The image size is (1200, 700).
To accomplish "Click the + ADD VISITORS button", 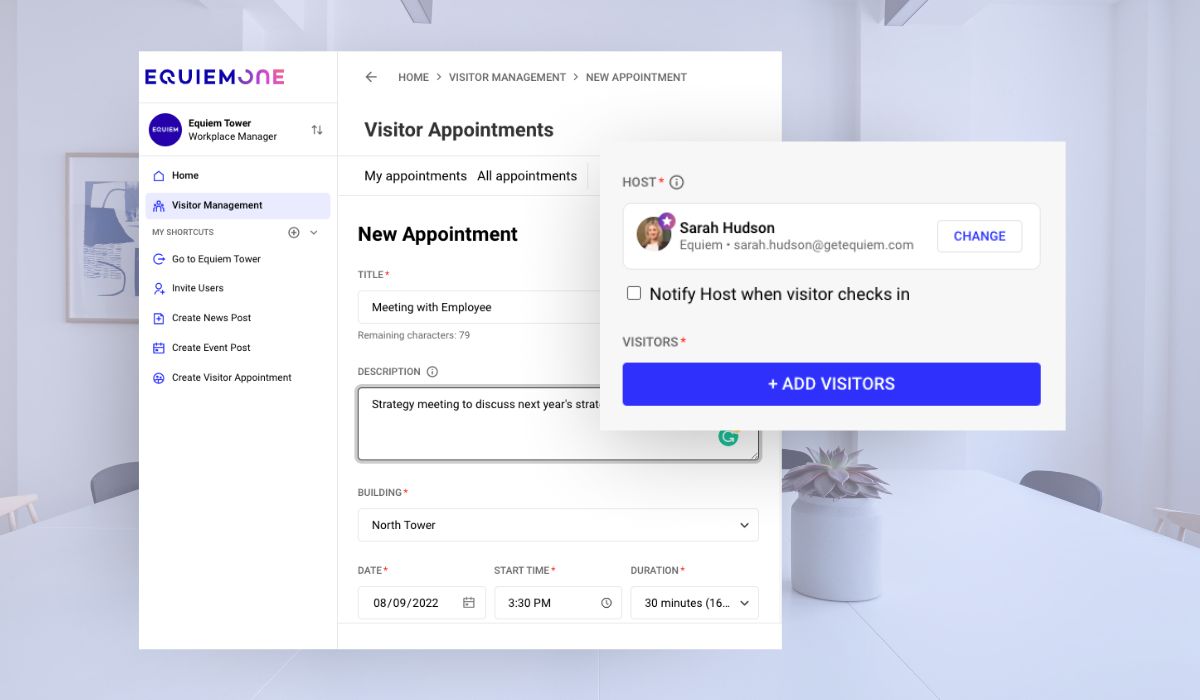I will (x=831, y=384).
